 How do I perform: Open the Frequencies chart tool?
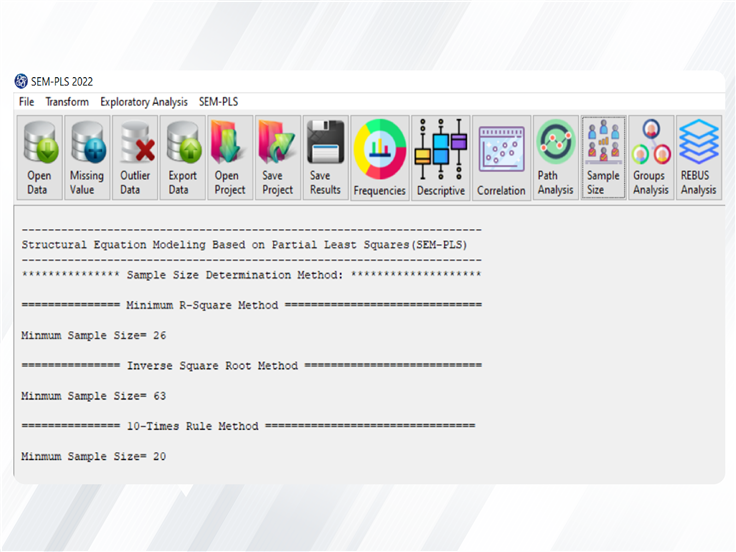tap(380, 158)
